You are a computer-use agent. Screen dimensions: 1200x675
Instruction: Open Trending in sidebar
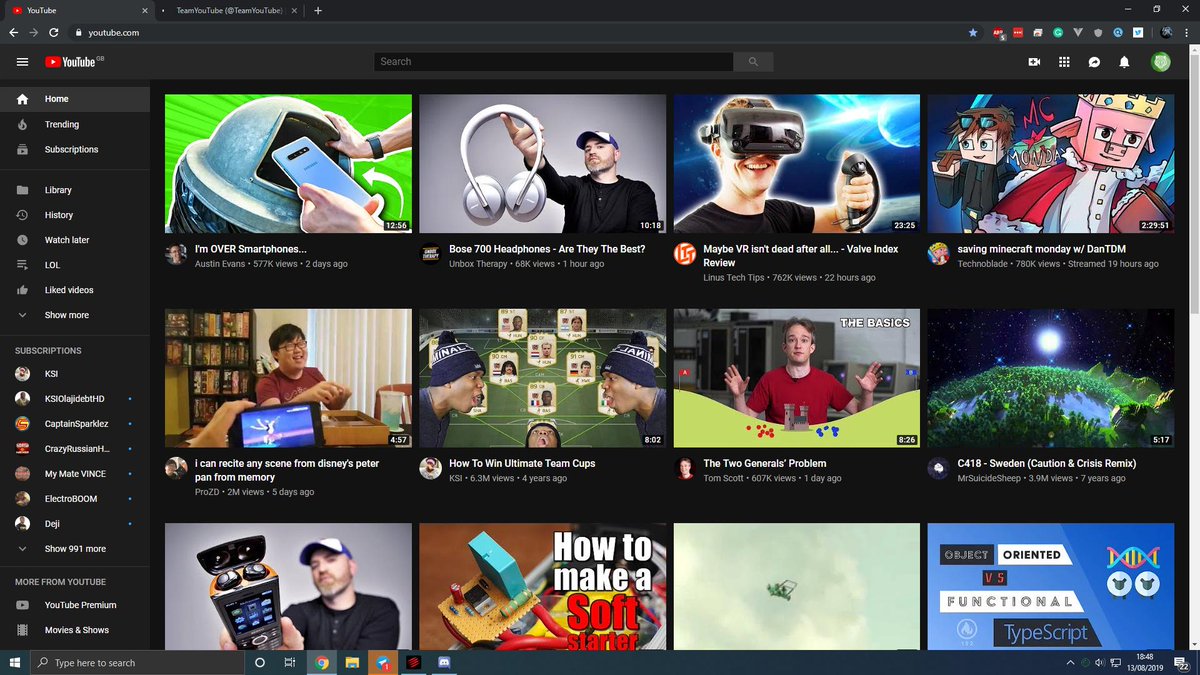click(75, 124)
